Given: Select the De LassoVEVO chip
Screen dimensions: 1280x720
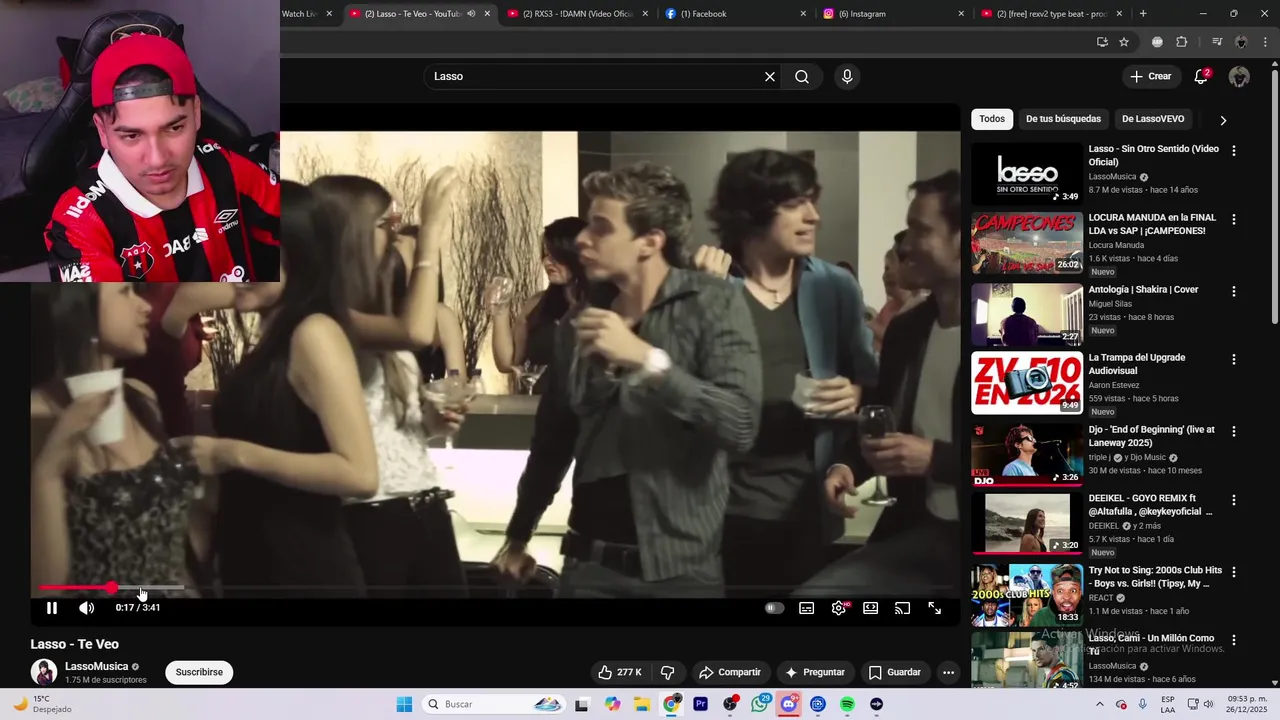Looking at the screenshot, I should point(1153,119).
